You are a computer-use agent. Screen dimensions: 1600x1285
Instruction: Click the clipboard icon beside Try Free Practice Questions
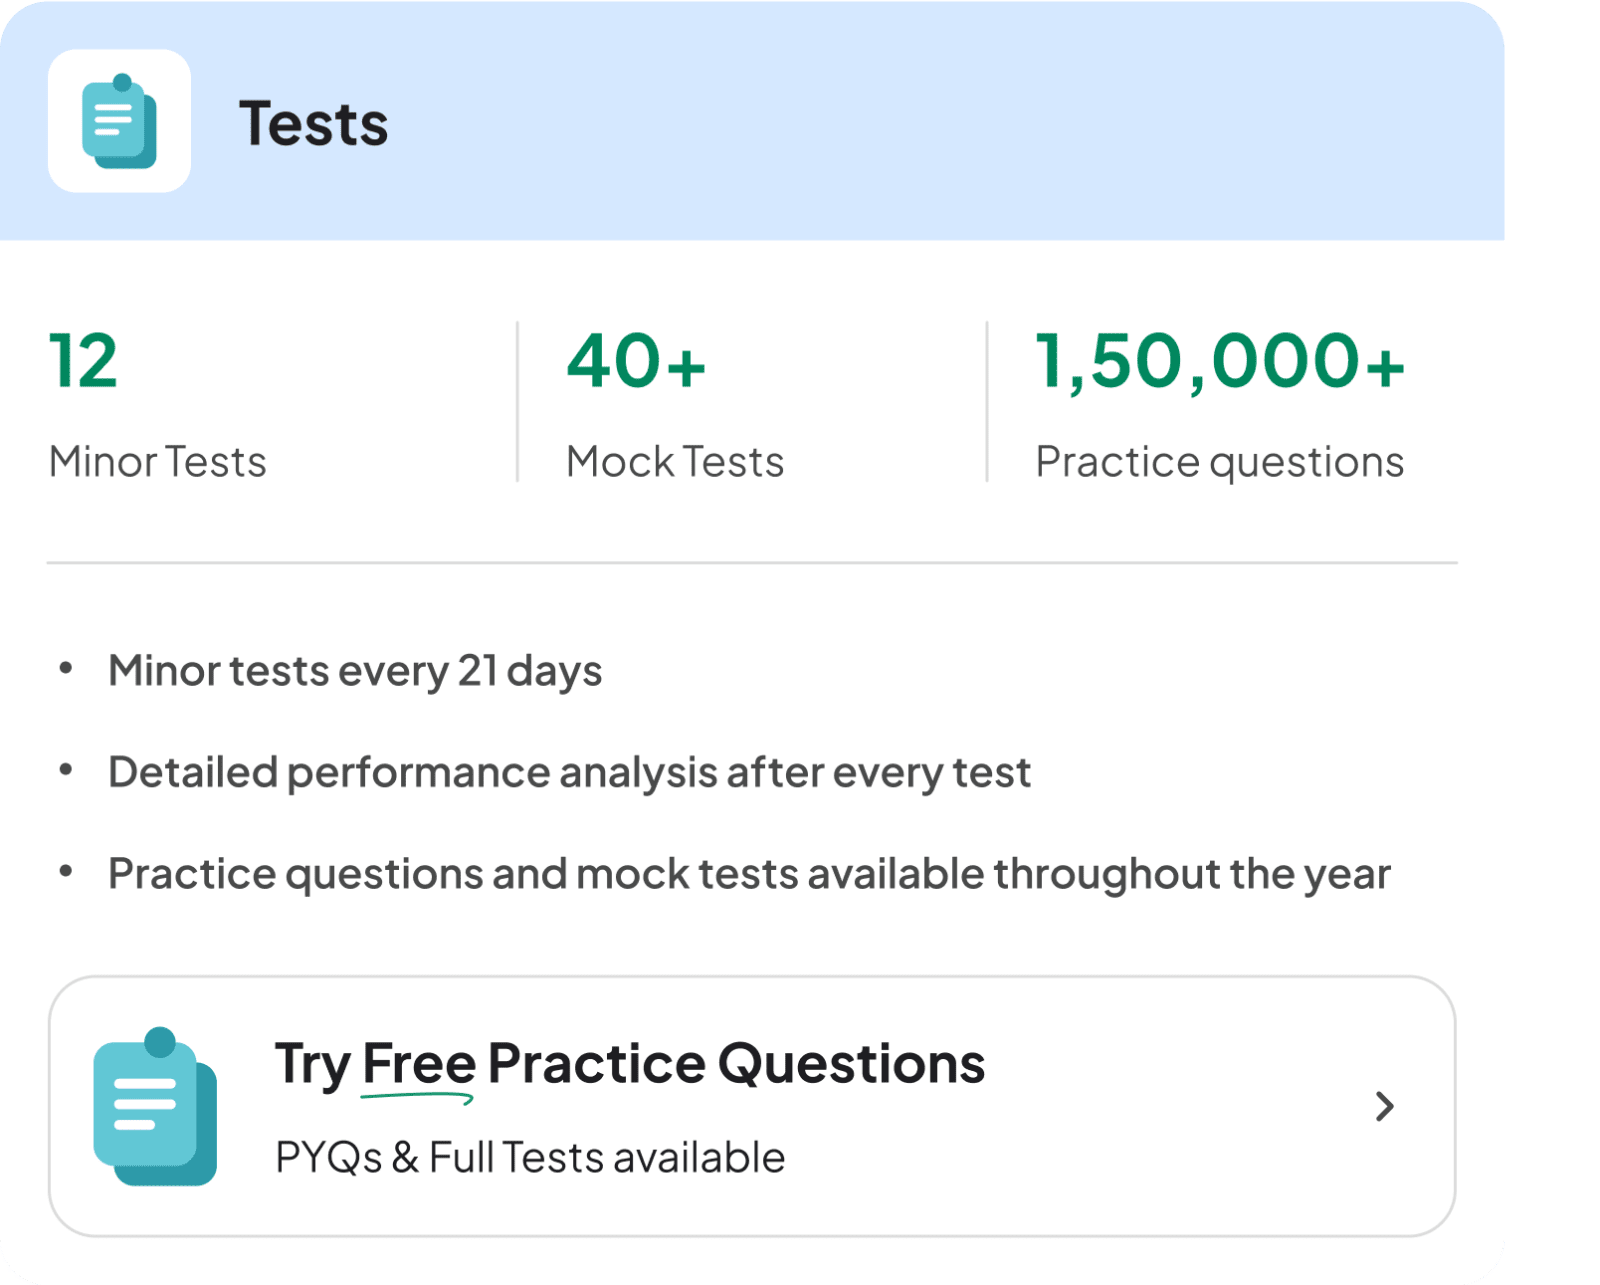155,1106
